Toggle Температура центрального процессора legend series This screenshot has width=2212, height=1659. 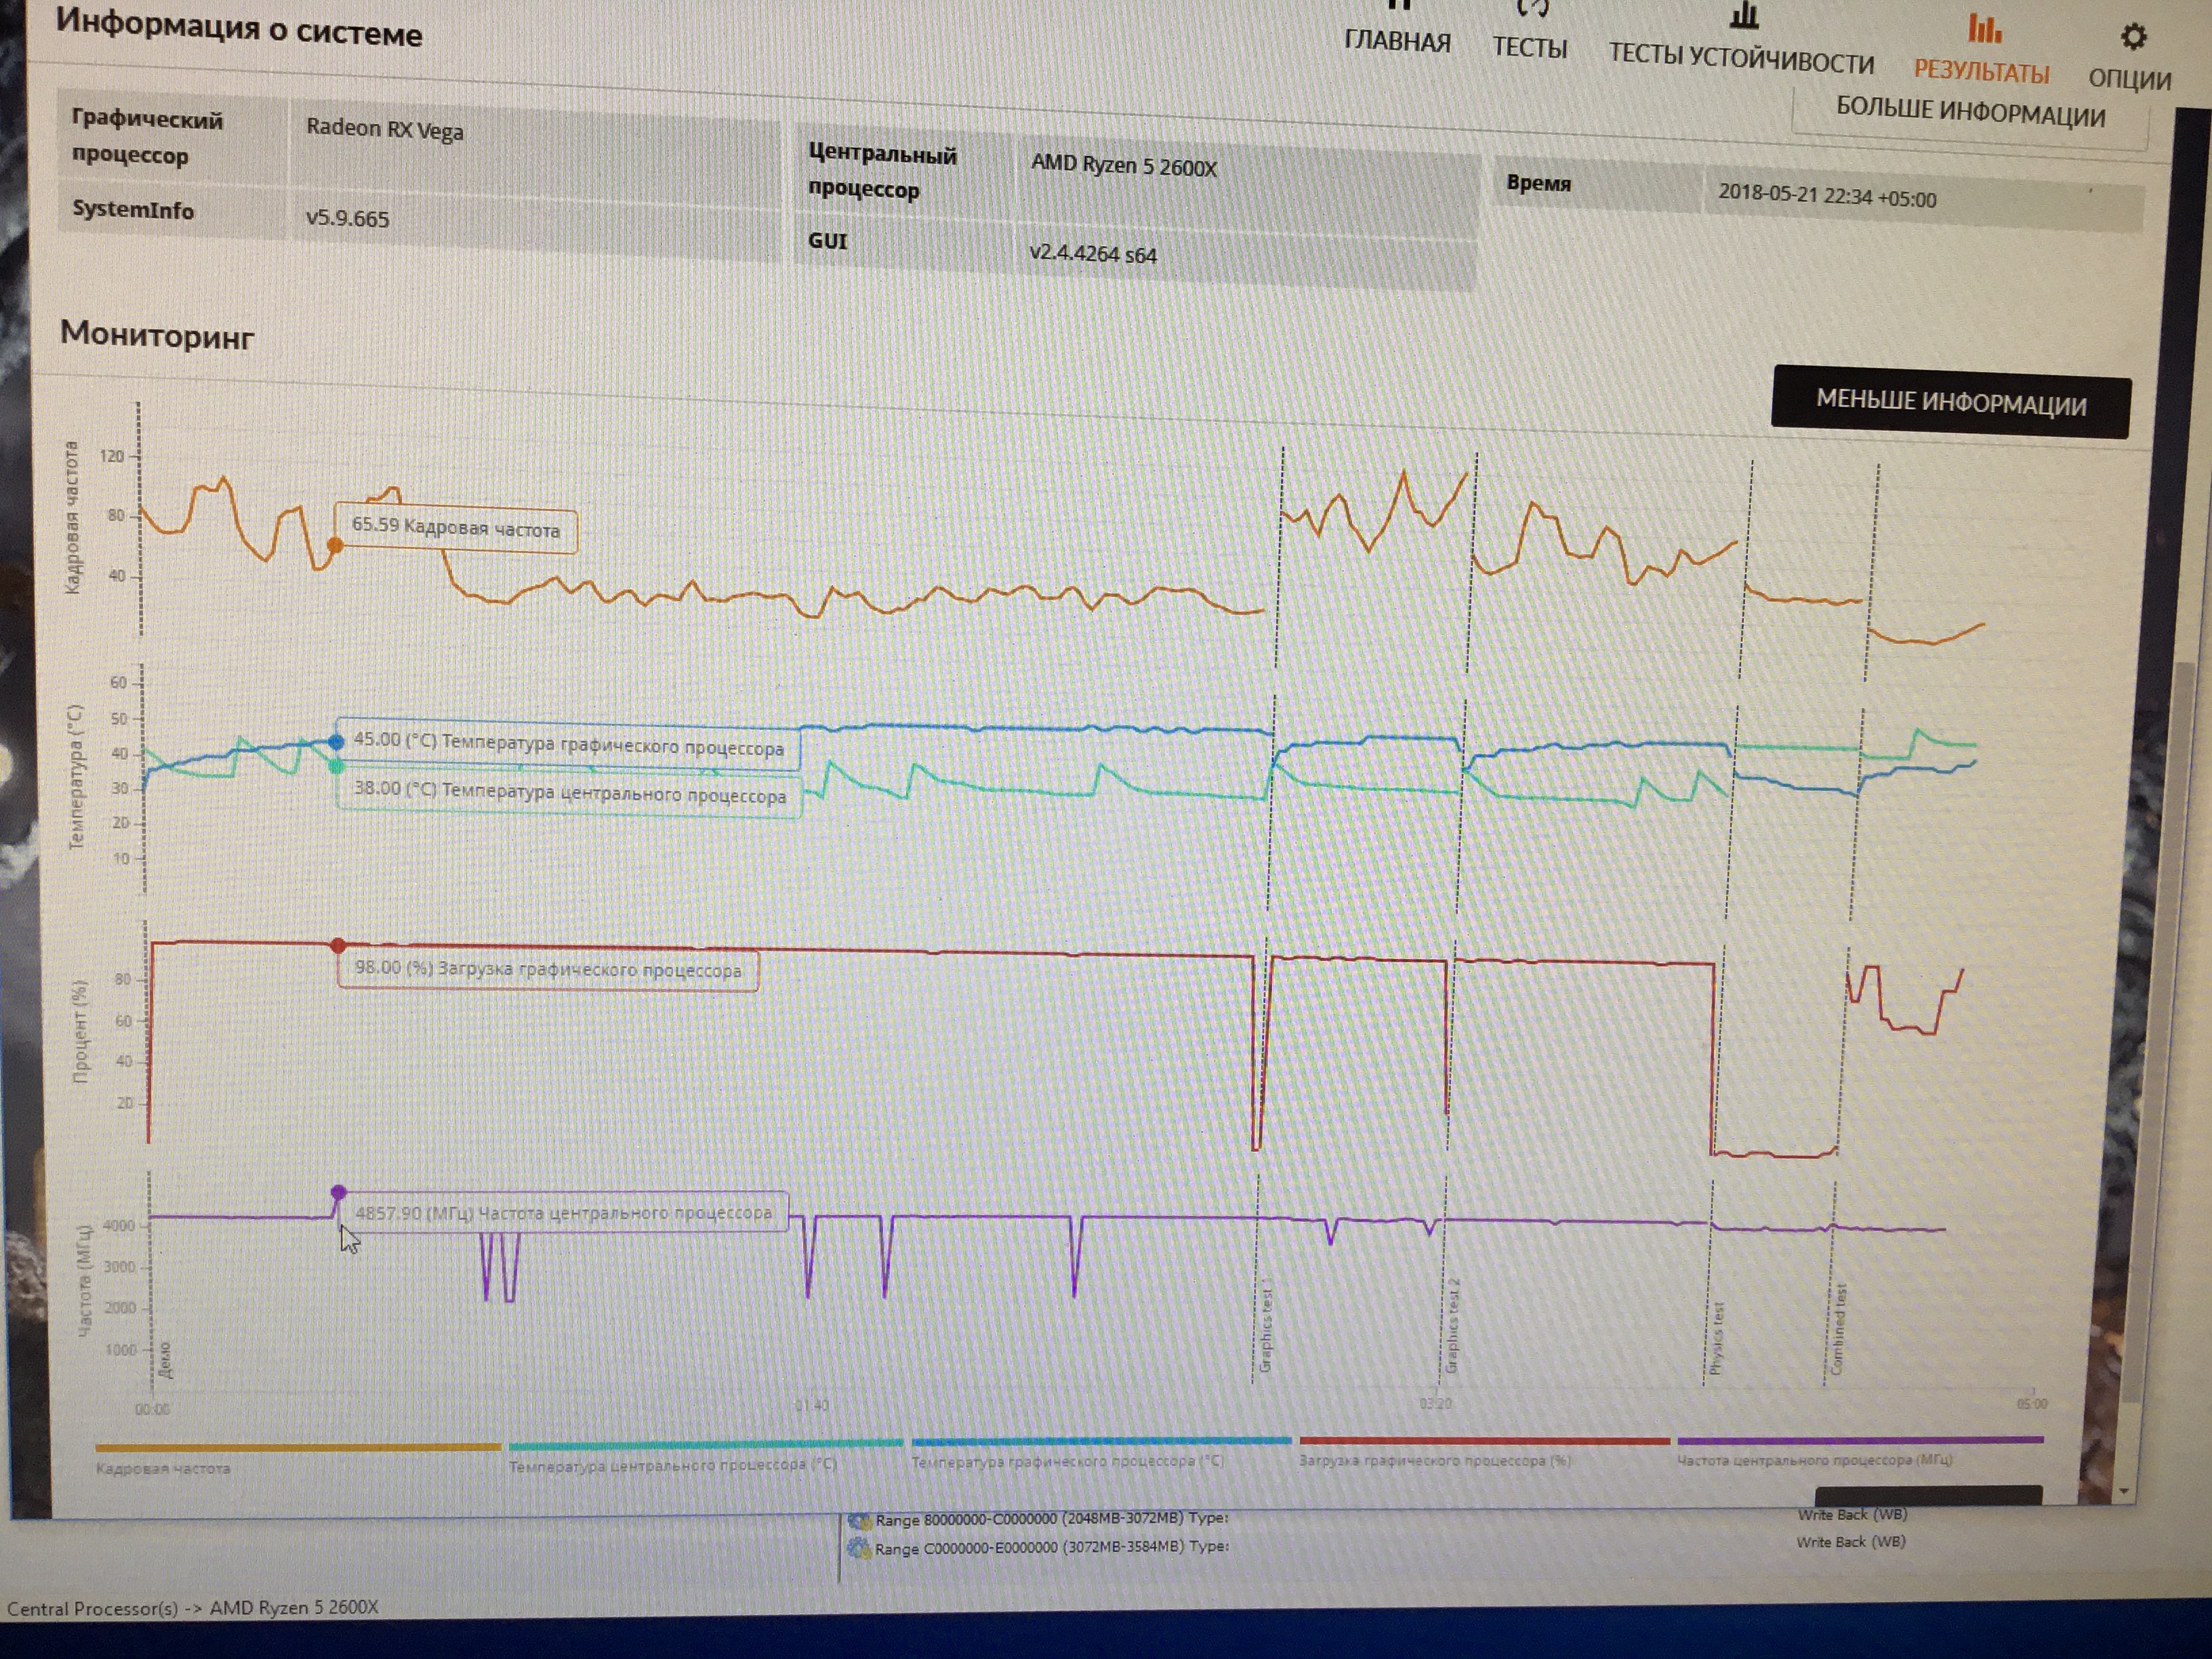[x=672, y=1465]
